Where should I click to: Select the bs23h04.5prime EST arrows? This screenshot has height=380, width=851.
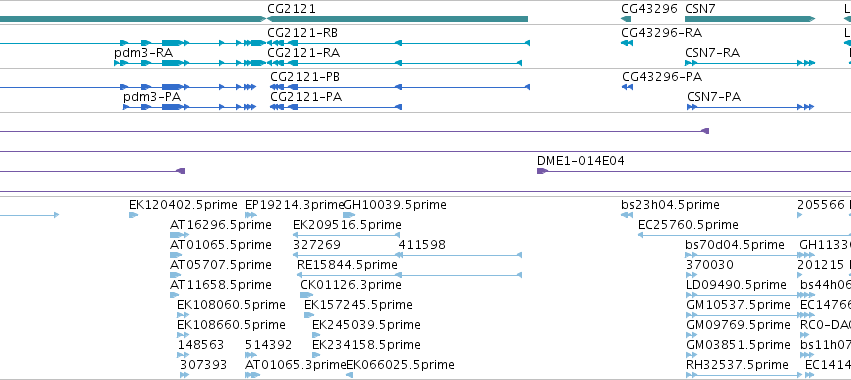tap(627, 215)
